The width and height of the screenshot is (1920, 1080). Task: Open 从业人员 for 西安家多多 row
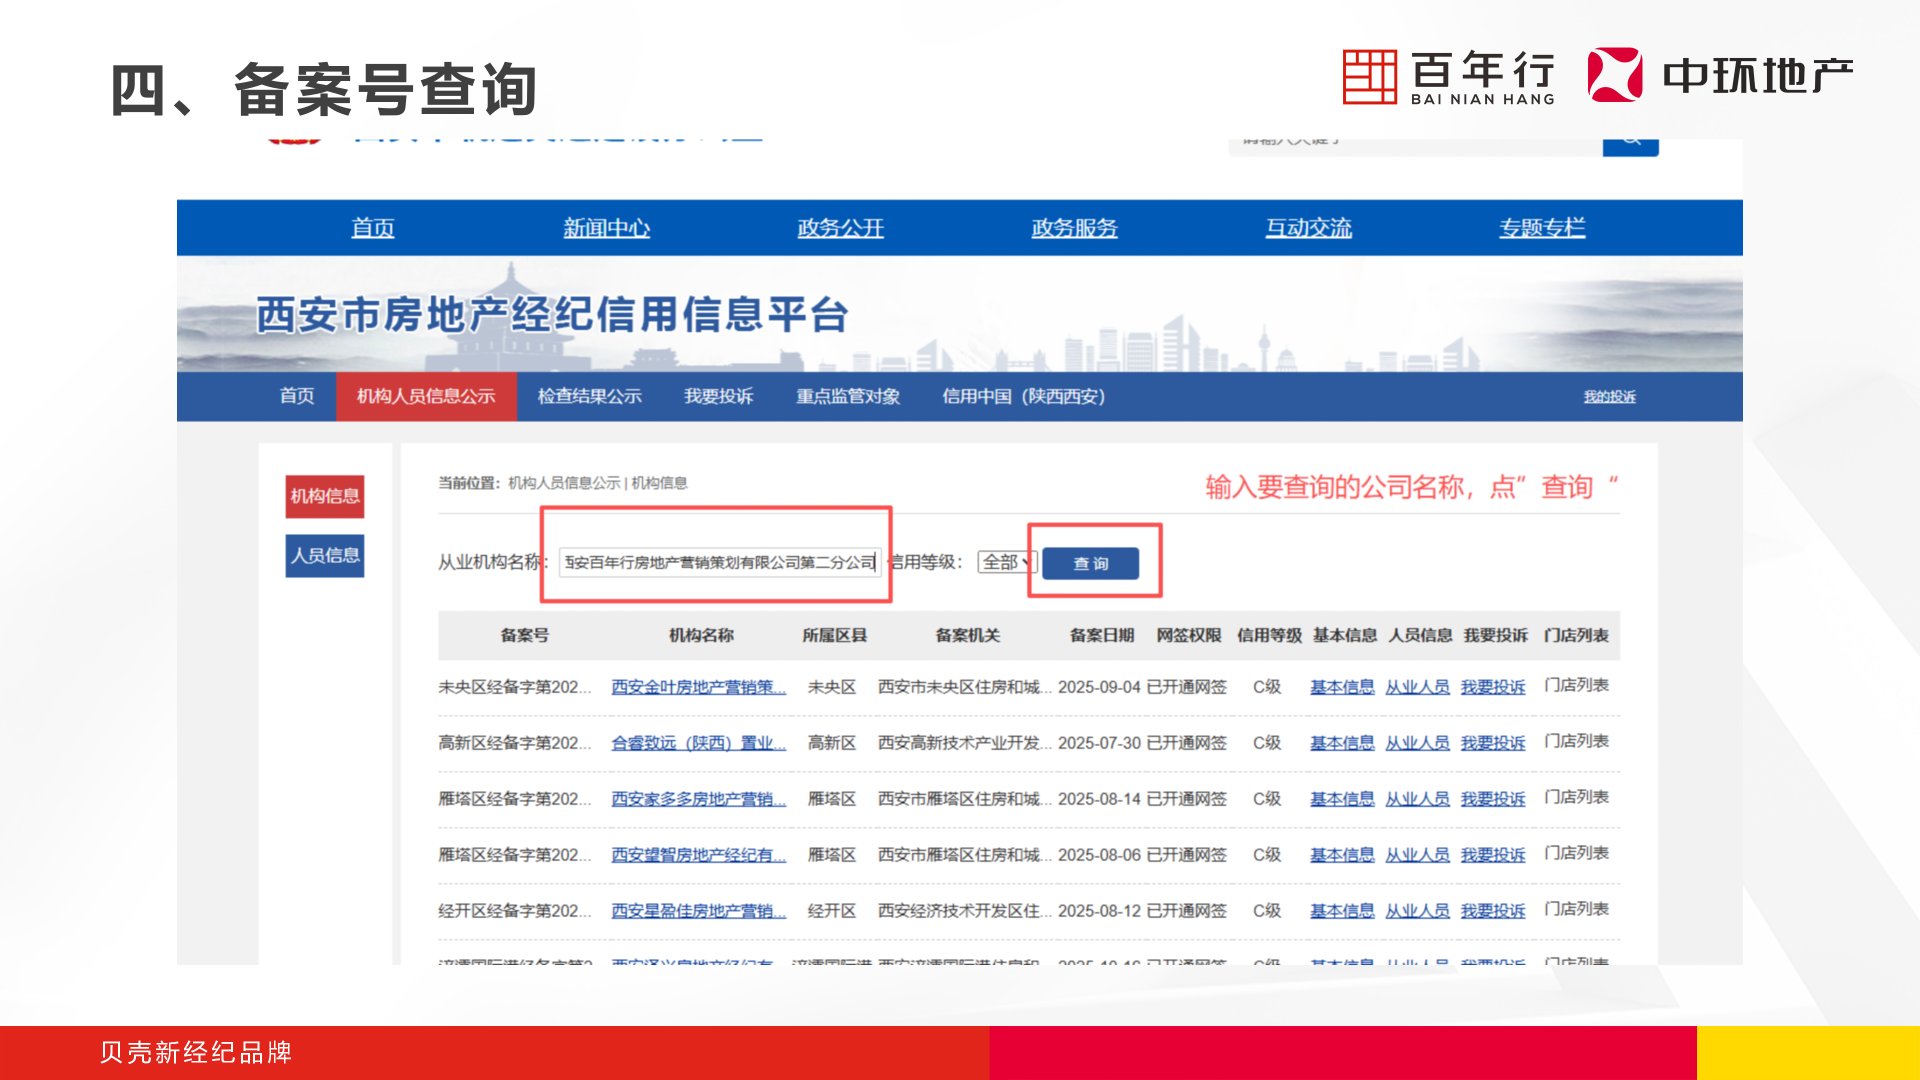click(x=1418, y=799)
